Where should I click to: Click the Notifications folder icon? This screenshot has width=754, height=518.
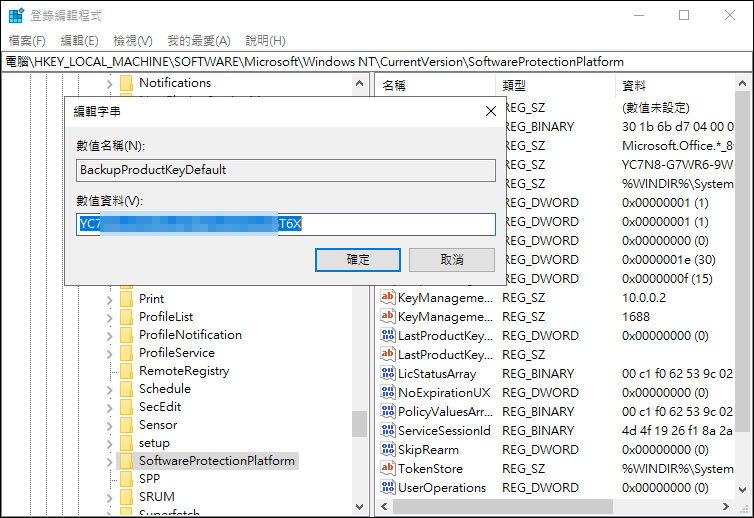(126, 83)
